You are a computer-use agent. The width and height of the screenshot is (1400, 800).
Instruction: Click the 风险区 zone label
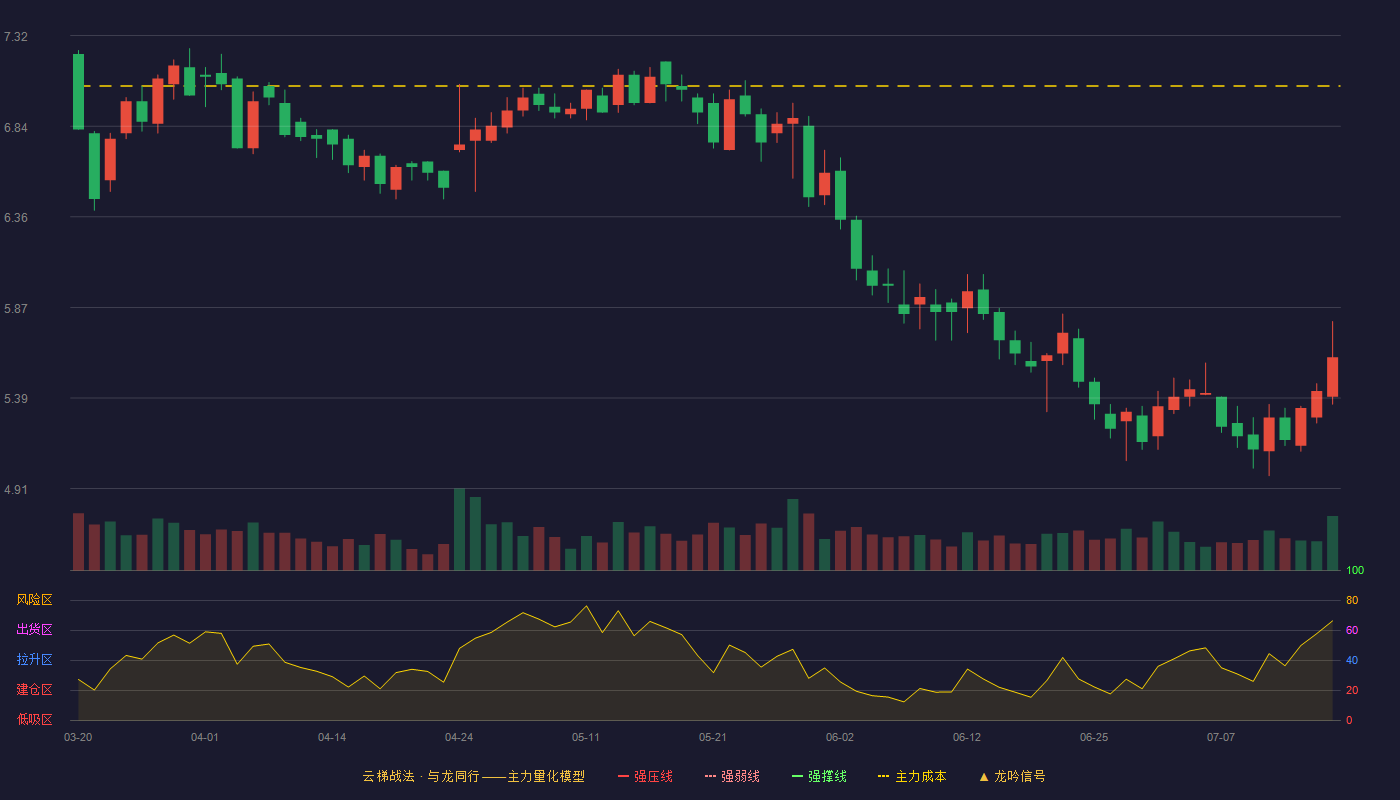tap(34, 600)
